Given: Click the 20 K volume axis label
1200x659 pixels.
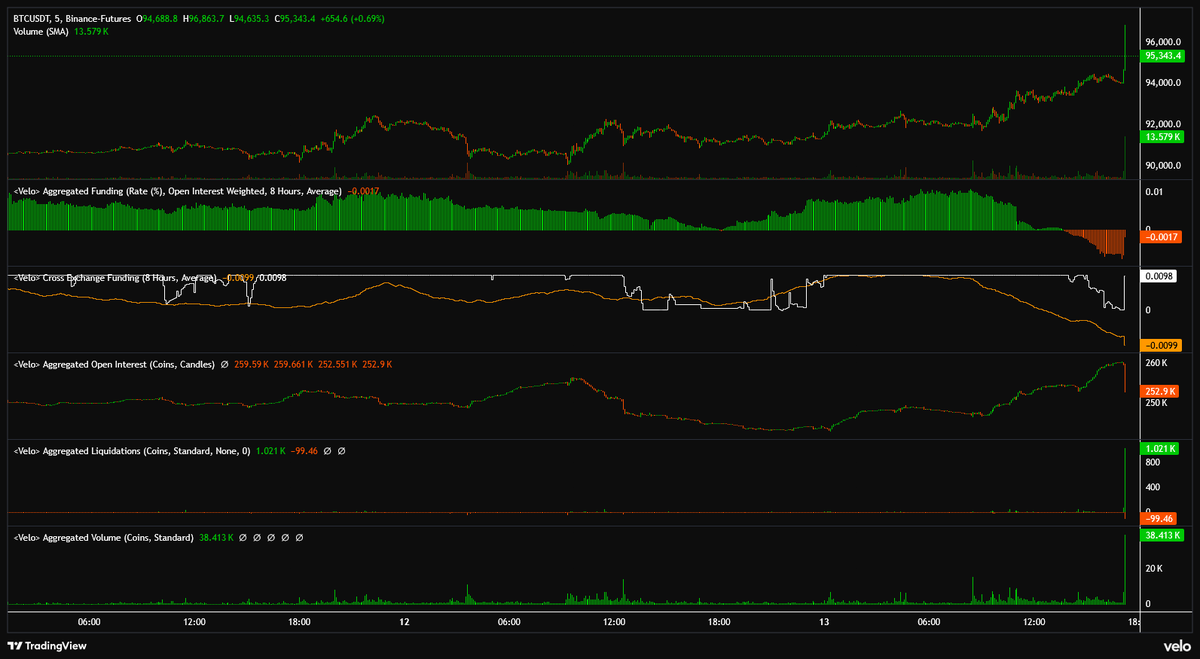Looking at the screenshot, I should tap(1154, 569).
